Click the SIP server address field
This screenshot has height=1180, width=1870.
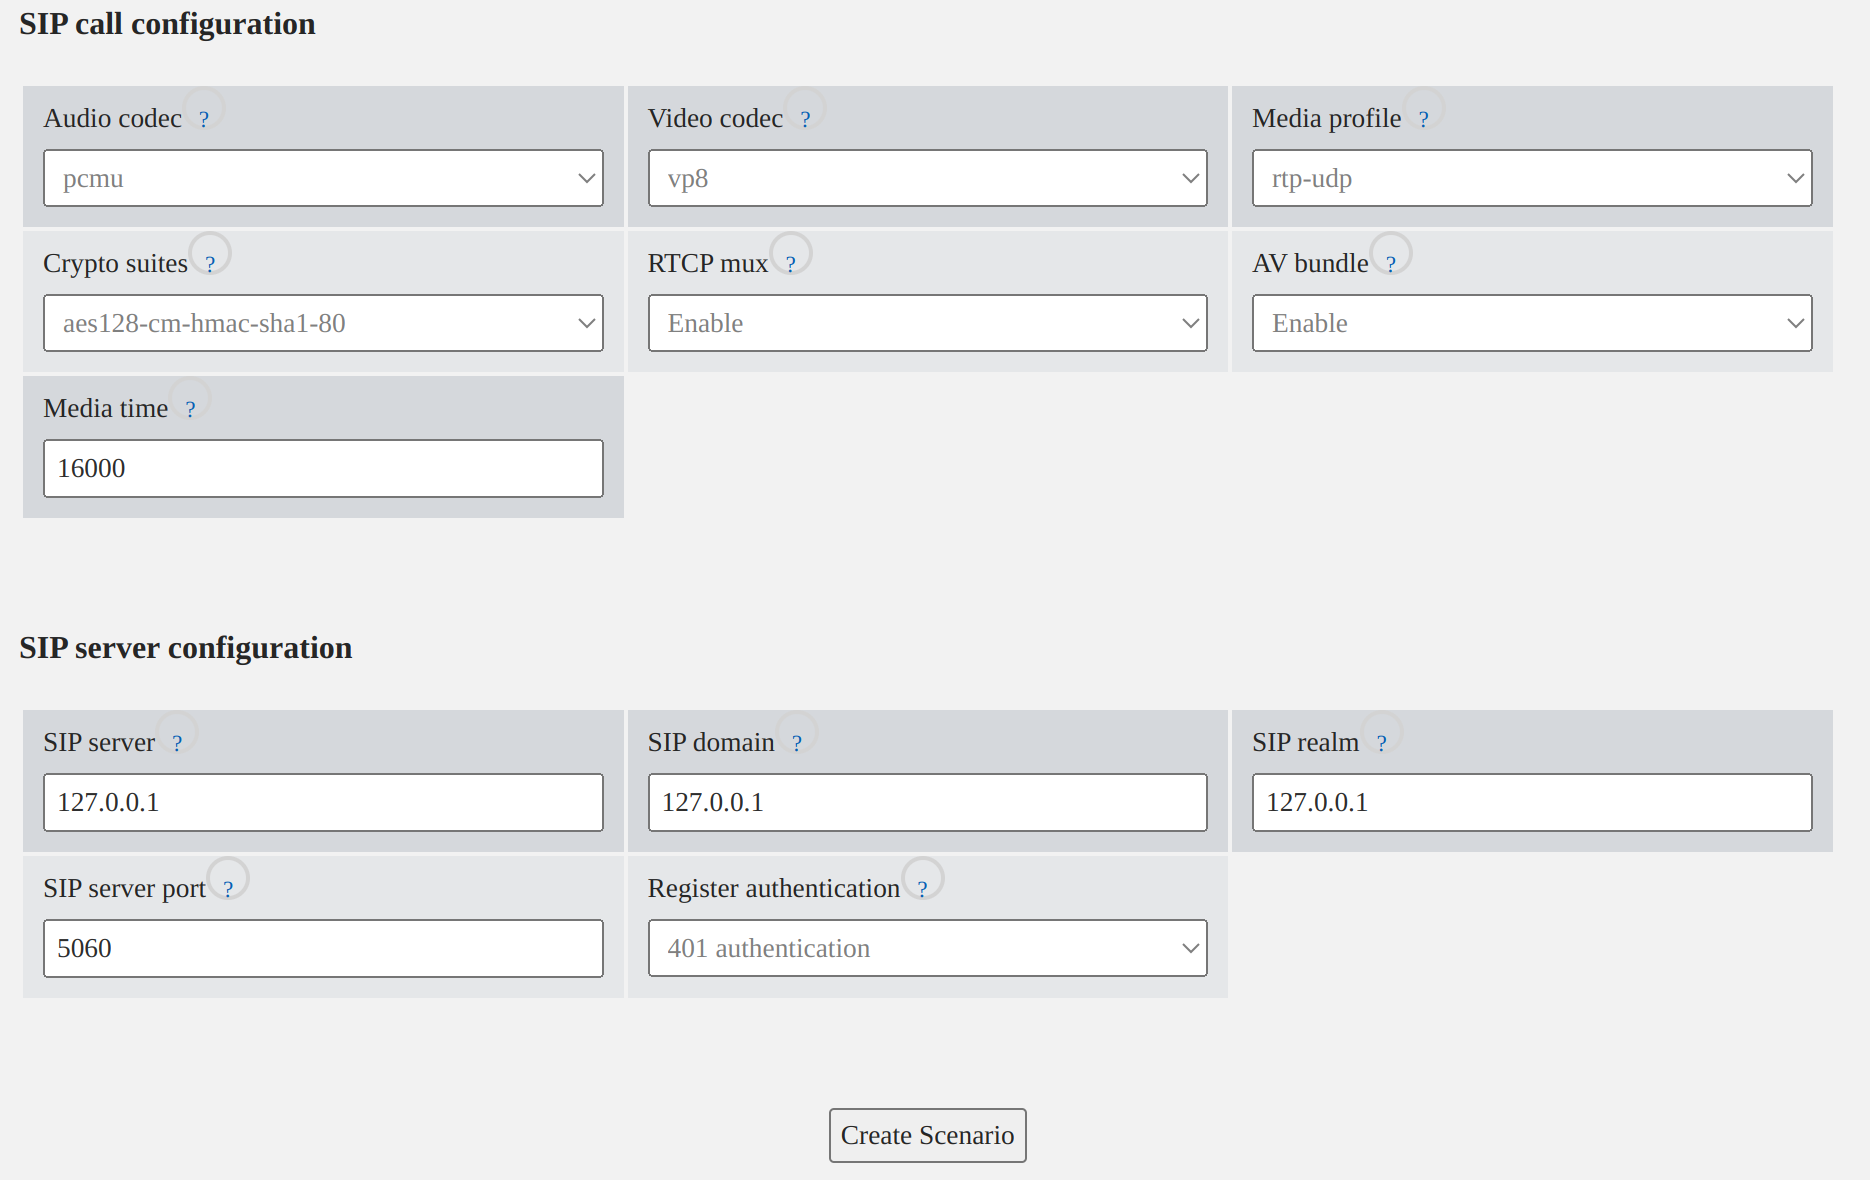click(323, 802)
